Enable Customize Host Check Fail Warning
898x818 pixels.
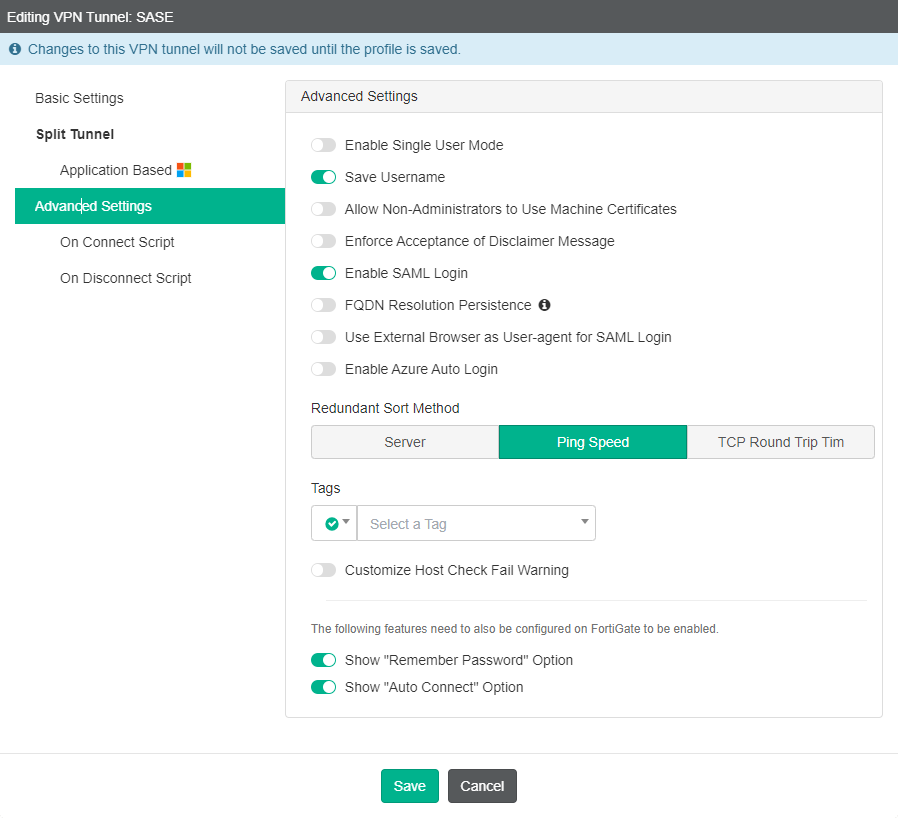tap(323, 569)
